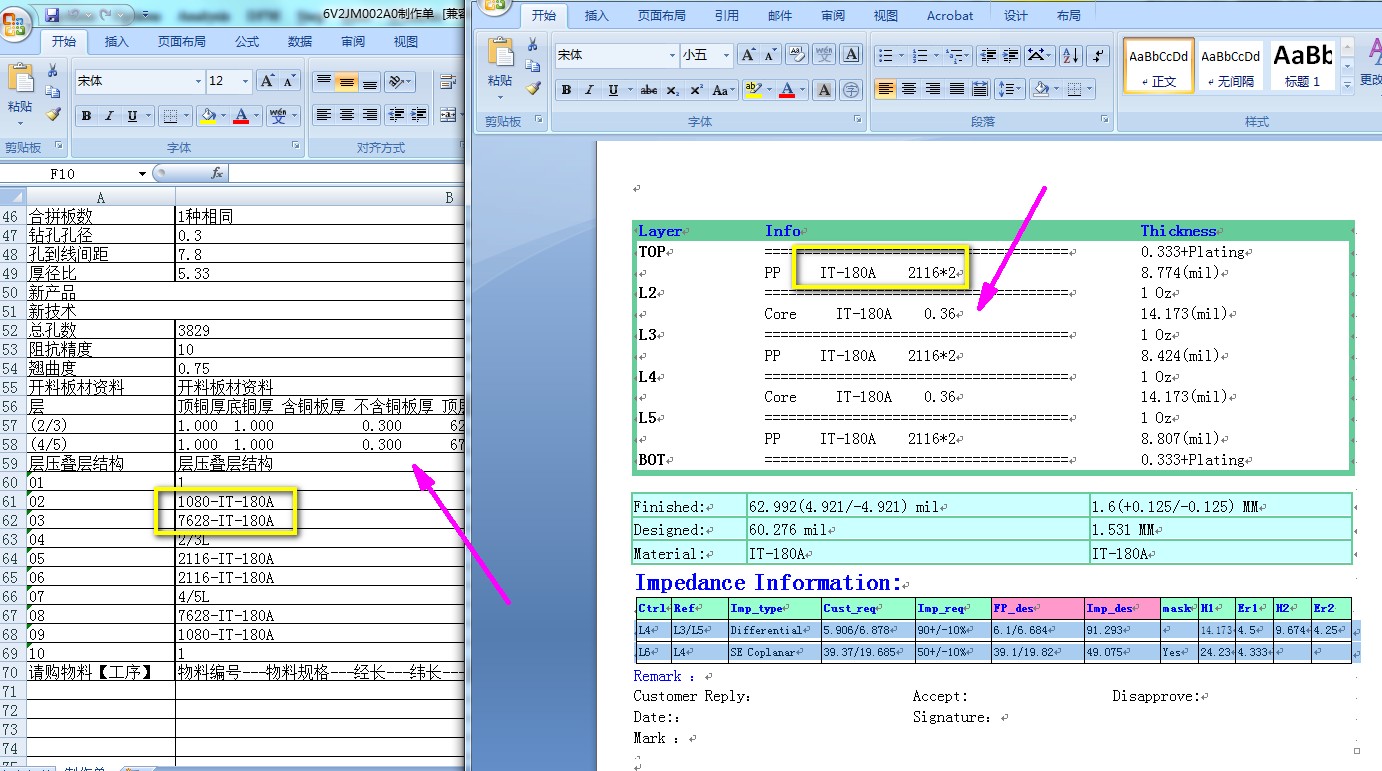This screenshot has width=1382, height=771.
Task: Toggle Excel middle vertical alignment
Action: [347, 82]
